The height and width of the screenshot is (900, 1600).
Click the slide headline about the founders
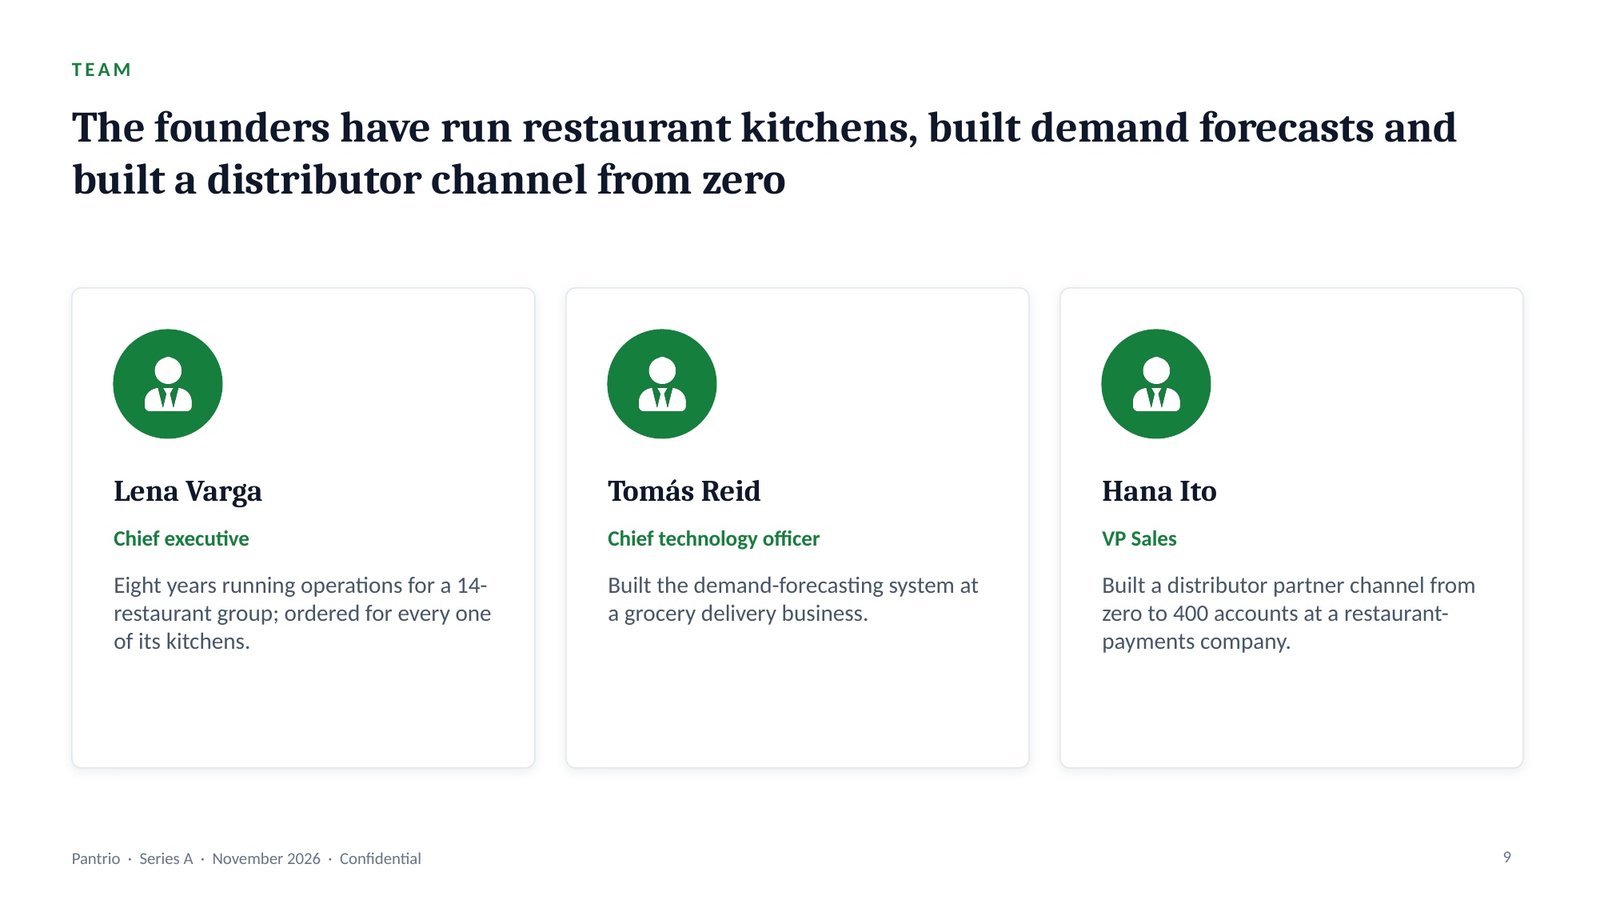pyautogui.click(x=764, y=153)
